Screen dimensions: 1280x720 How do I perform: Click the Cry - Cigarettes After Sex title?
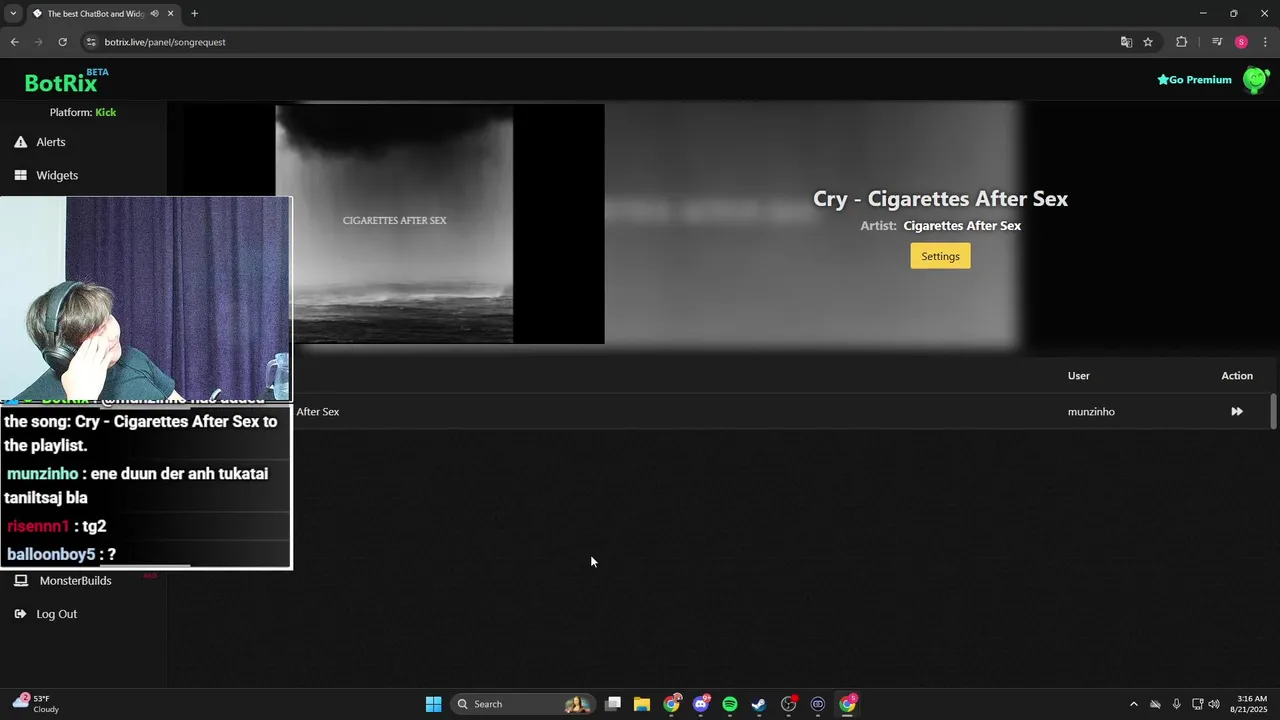940,199
